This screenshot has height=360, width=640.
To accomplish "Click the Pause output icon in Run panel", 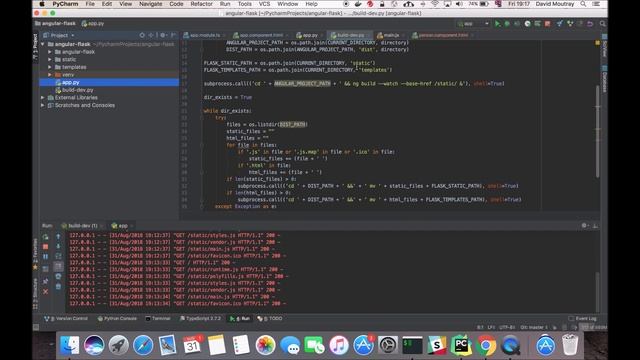I will (x=45, y=256).
